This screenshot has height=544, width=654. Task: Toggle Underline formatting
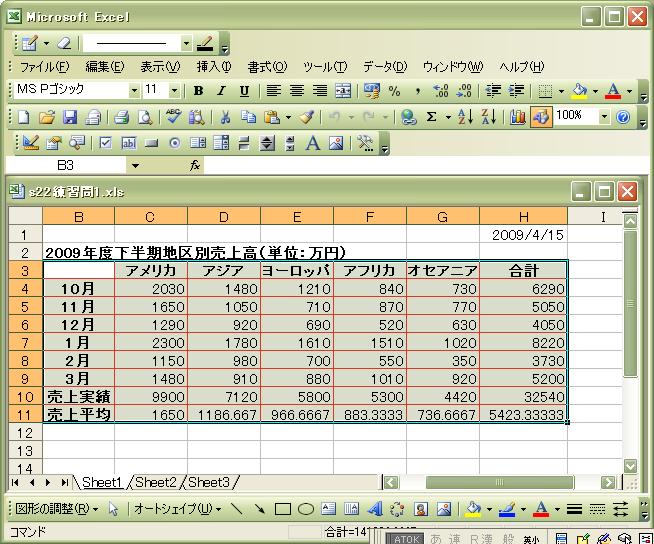(244, 91)
